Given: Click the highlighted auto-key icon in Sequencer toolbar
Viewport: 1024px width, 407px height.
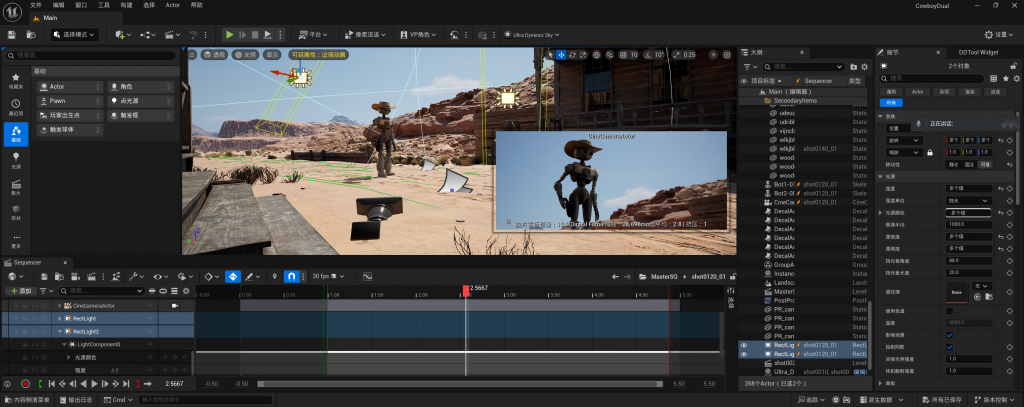Looking at the screenshot, I should coord(232,276).
